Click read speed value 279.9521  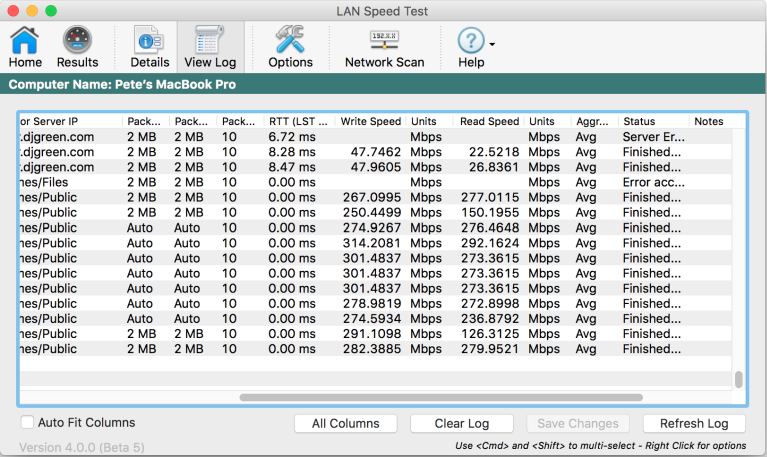coord(490,349)
